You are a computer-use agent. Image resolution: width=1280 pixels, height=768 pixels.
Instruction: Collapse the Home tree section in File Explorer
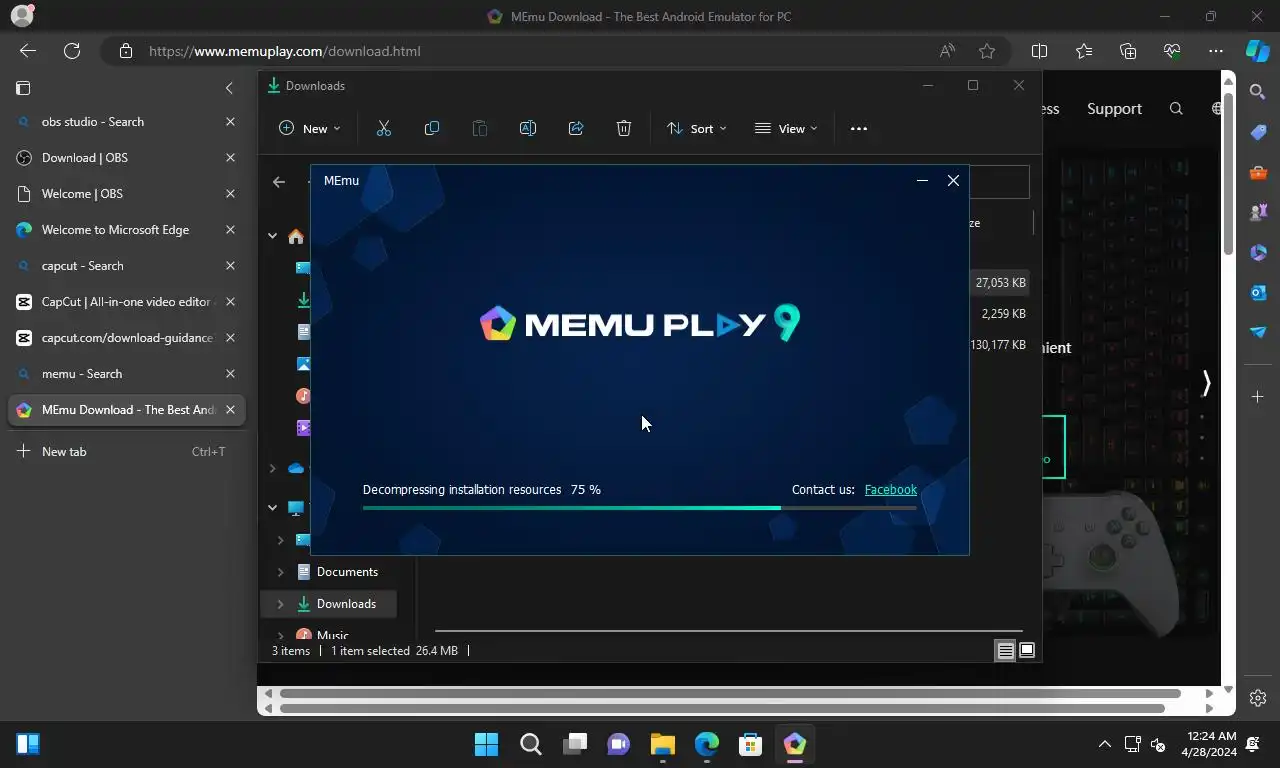[x=272, y=236]
